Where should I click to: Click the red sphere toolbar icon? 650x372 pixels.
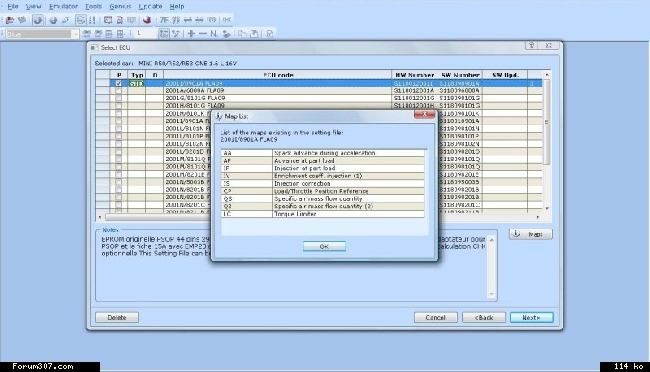point(147,20)
